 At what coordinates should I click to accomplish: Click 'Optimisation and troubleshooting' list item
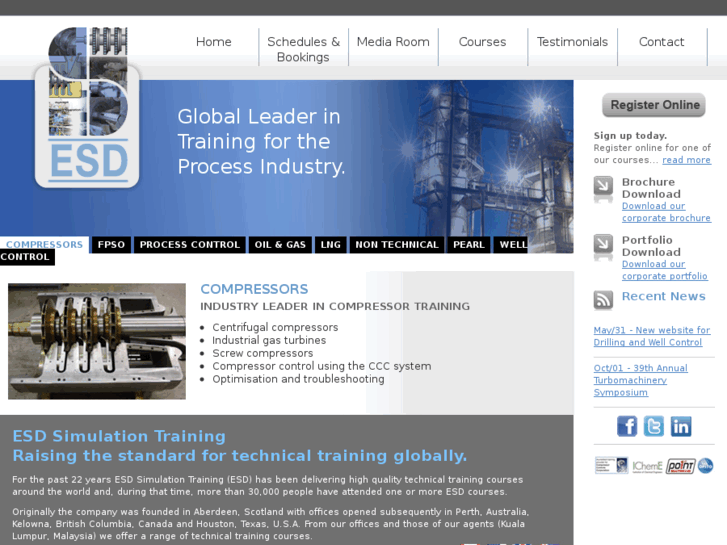coord(298,379)
